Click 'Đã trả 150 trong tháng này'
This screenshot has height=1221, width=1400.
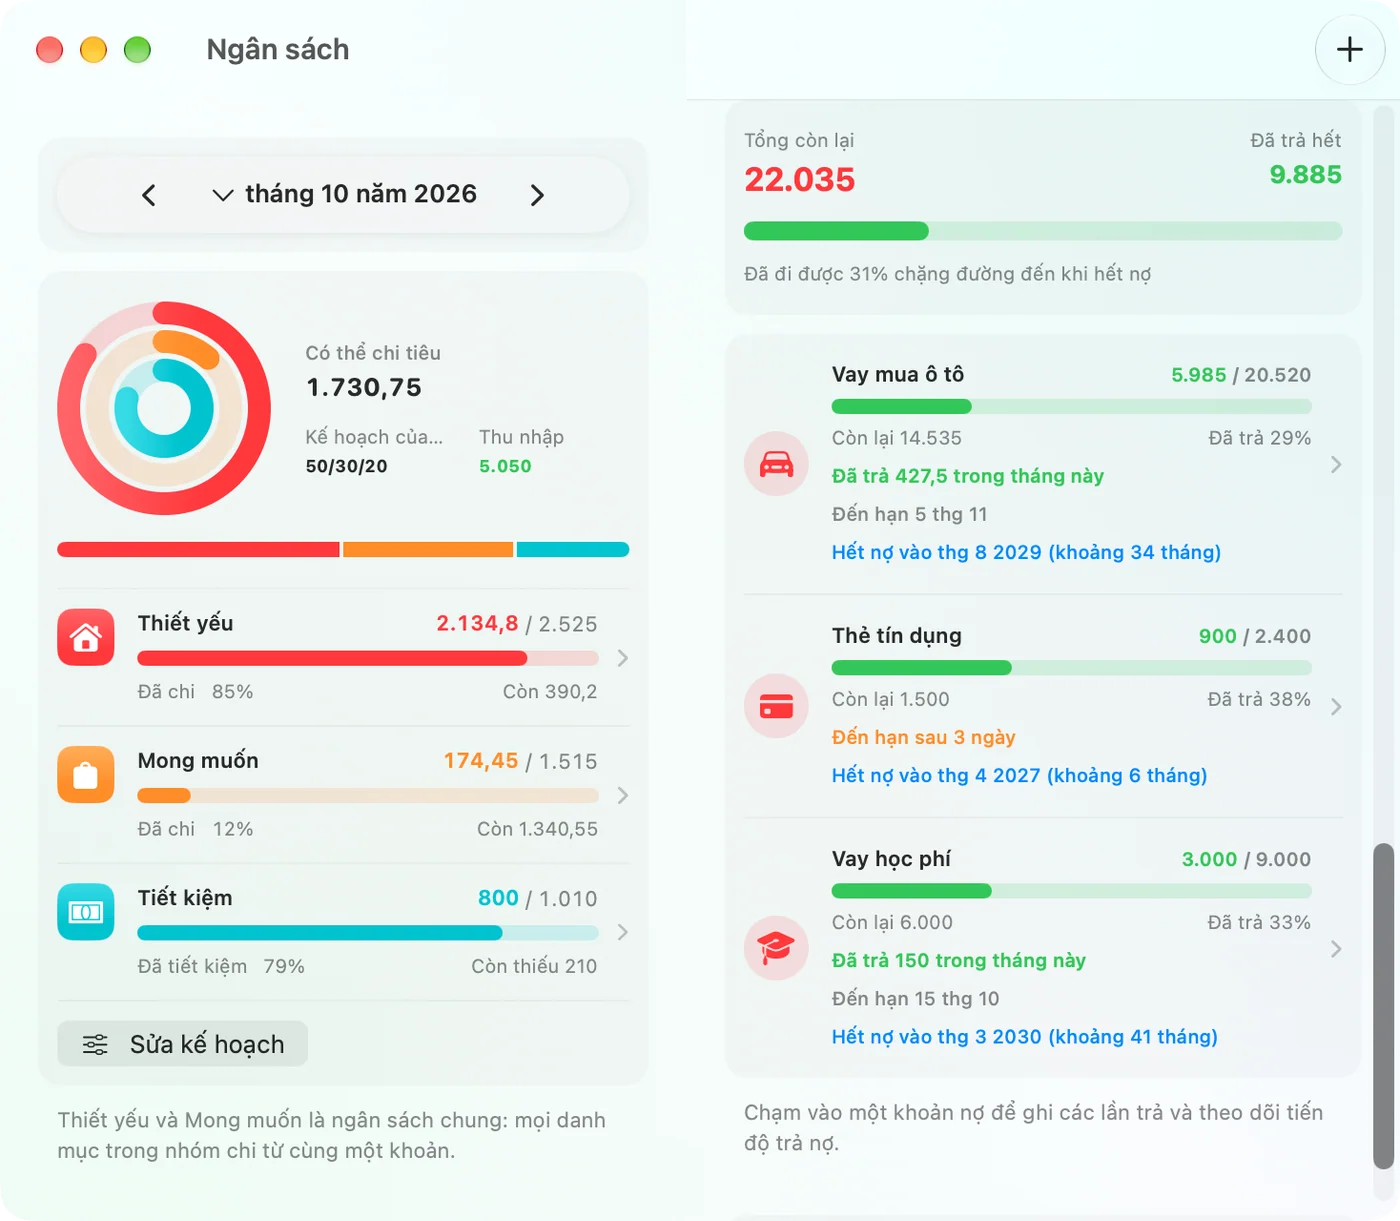click(x=959, y=960)
